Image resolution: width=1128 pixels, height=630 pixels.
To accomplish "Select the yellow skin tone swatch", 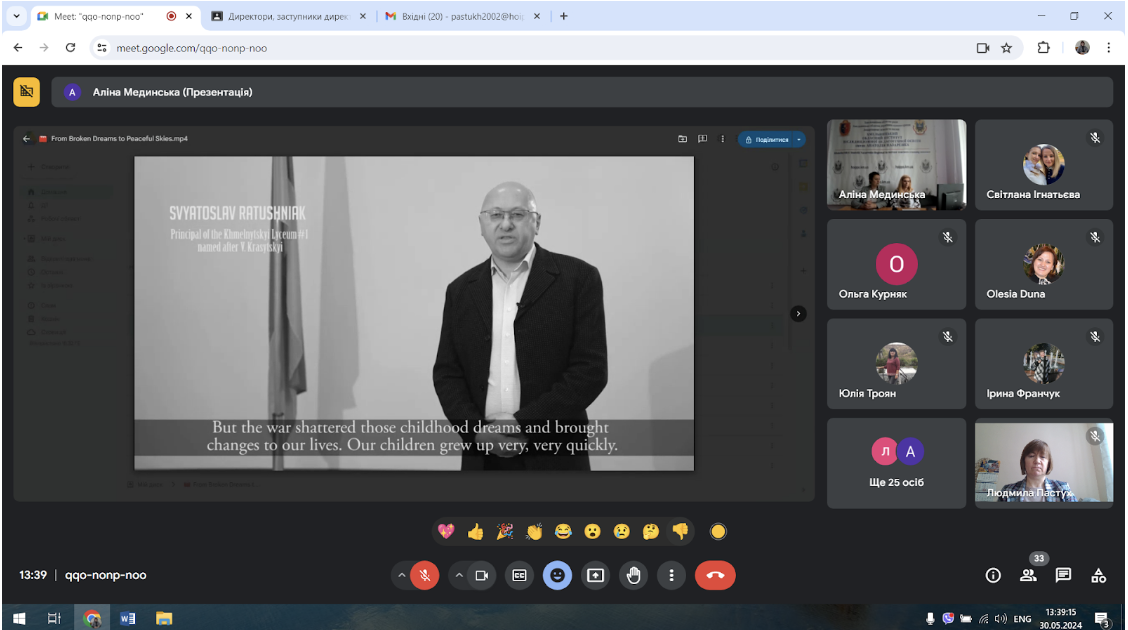I will 718,531.
